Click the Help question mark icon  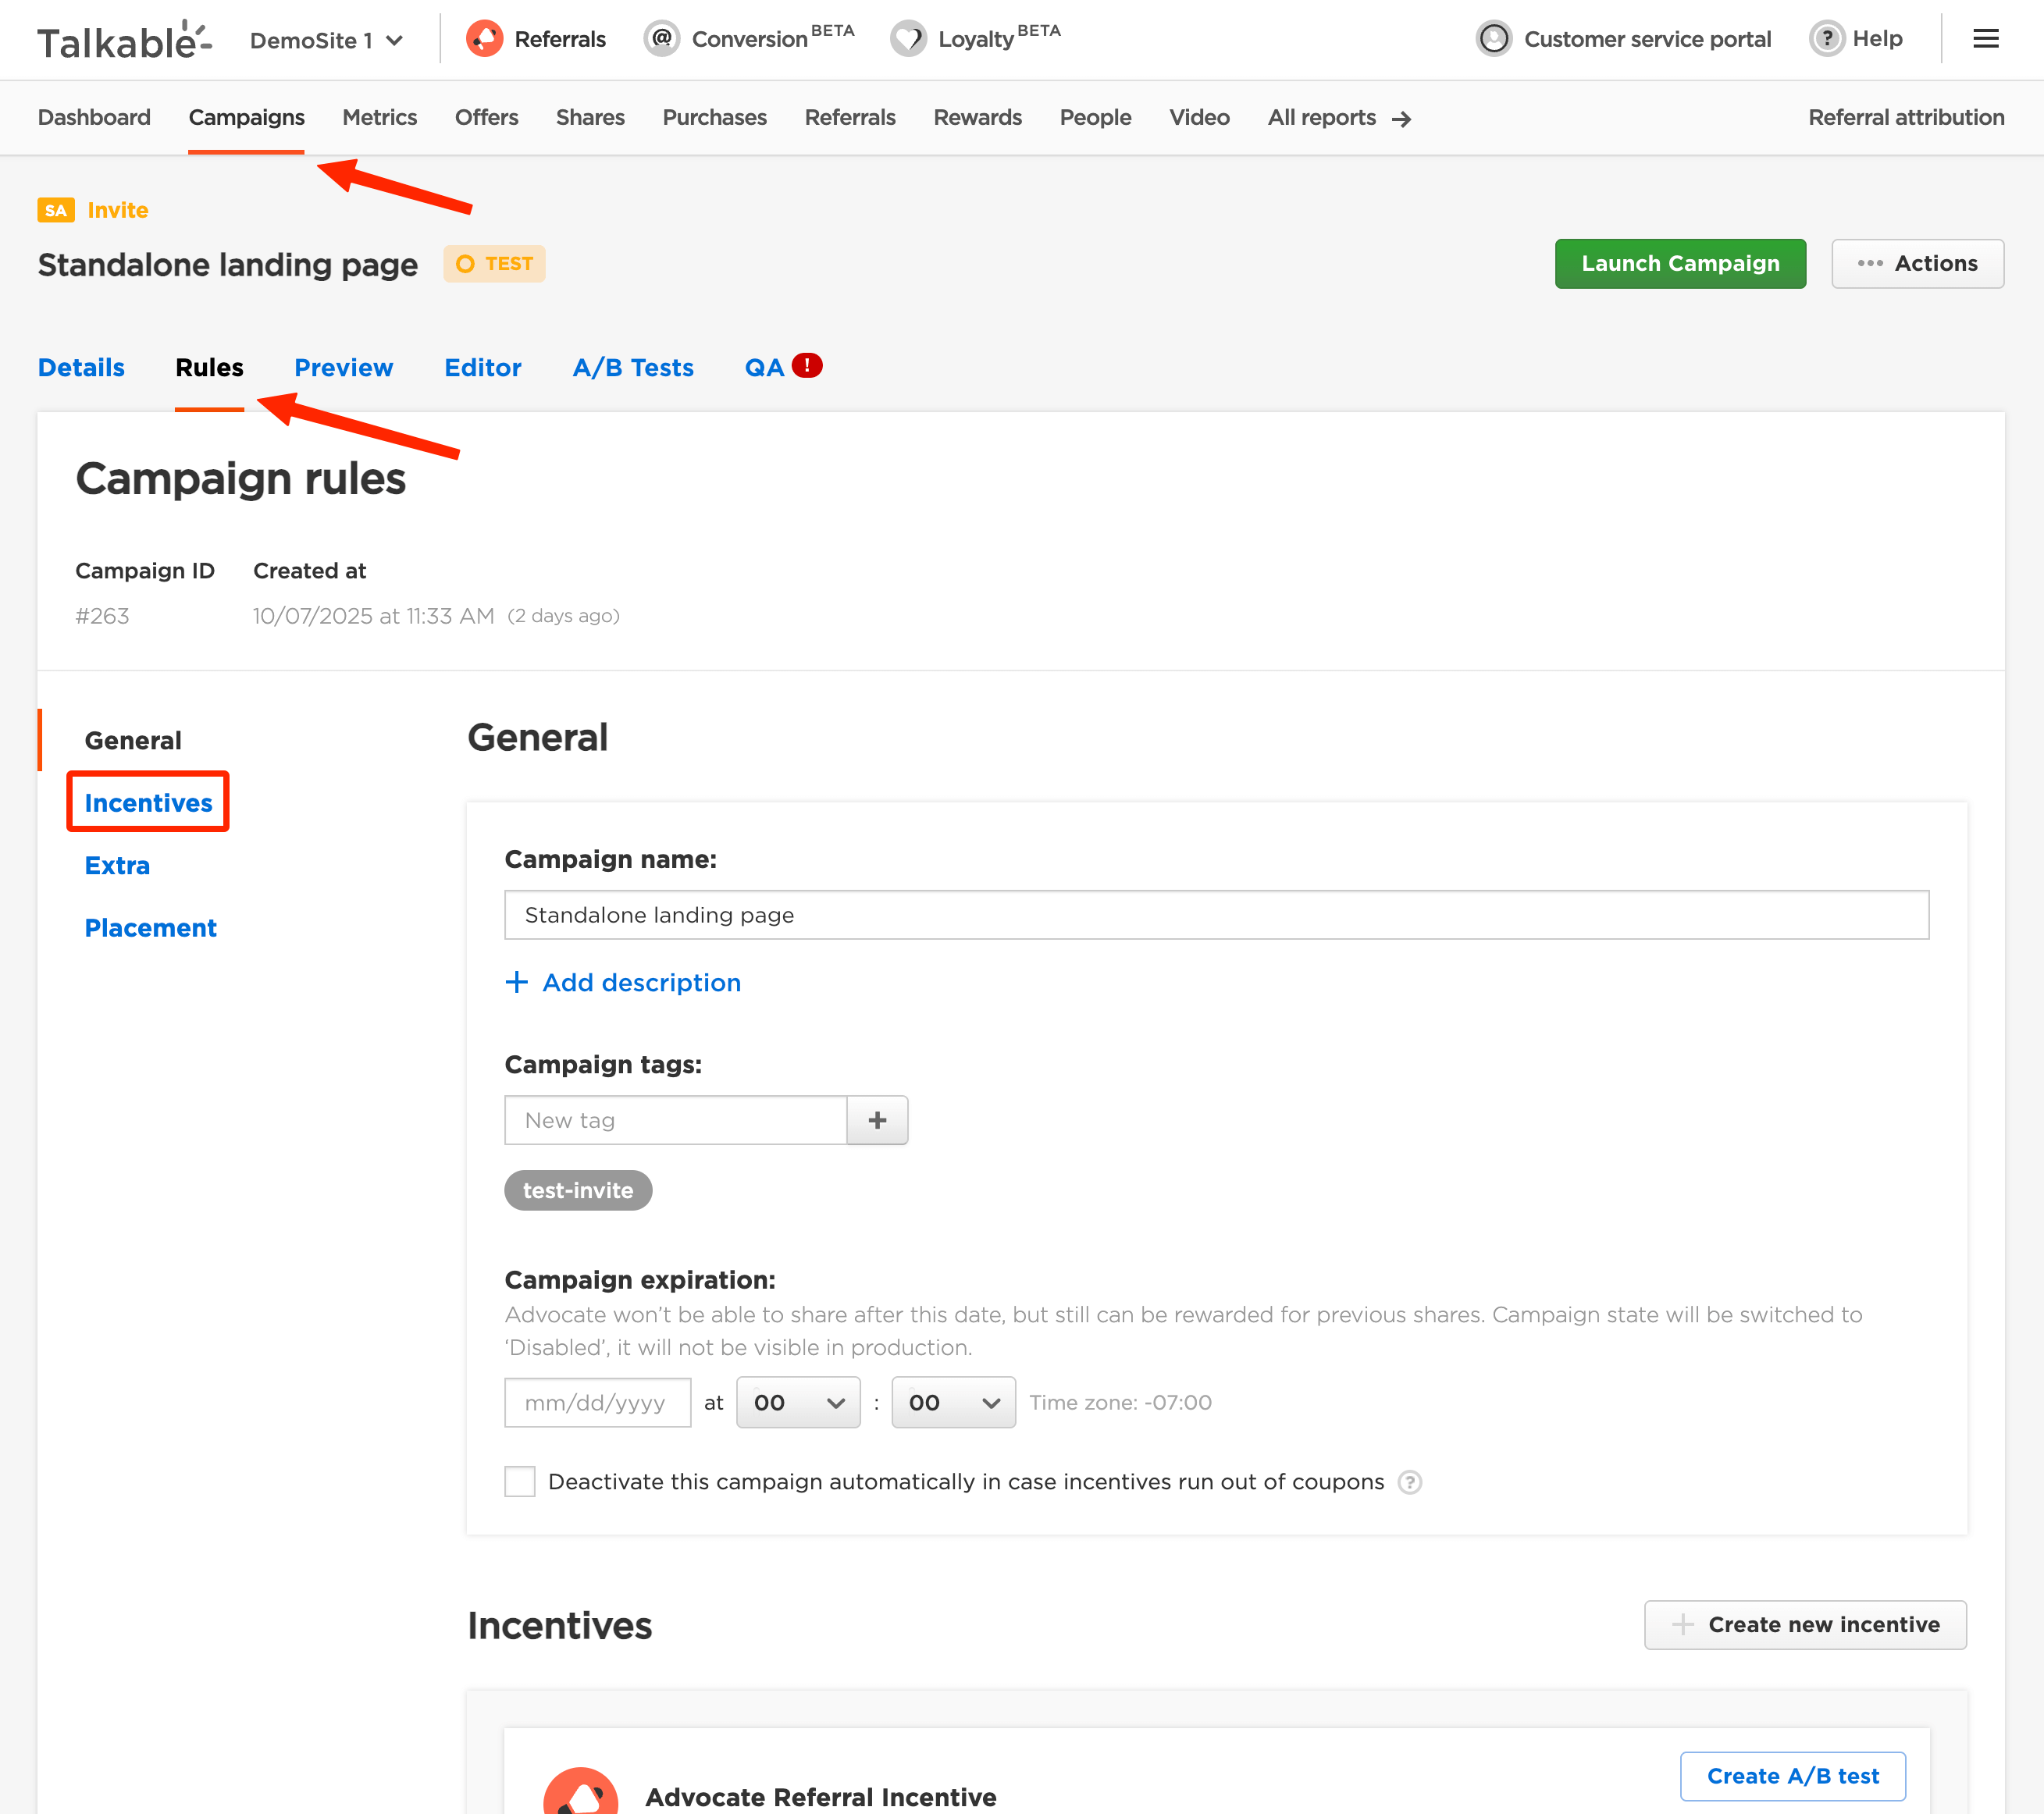pos(1826,39)
